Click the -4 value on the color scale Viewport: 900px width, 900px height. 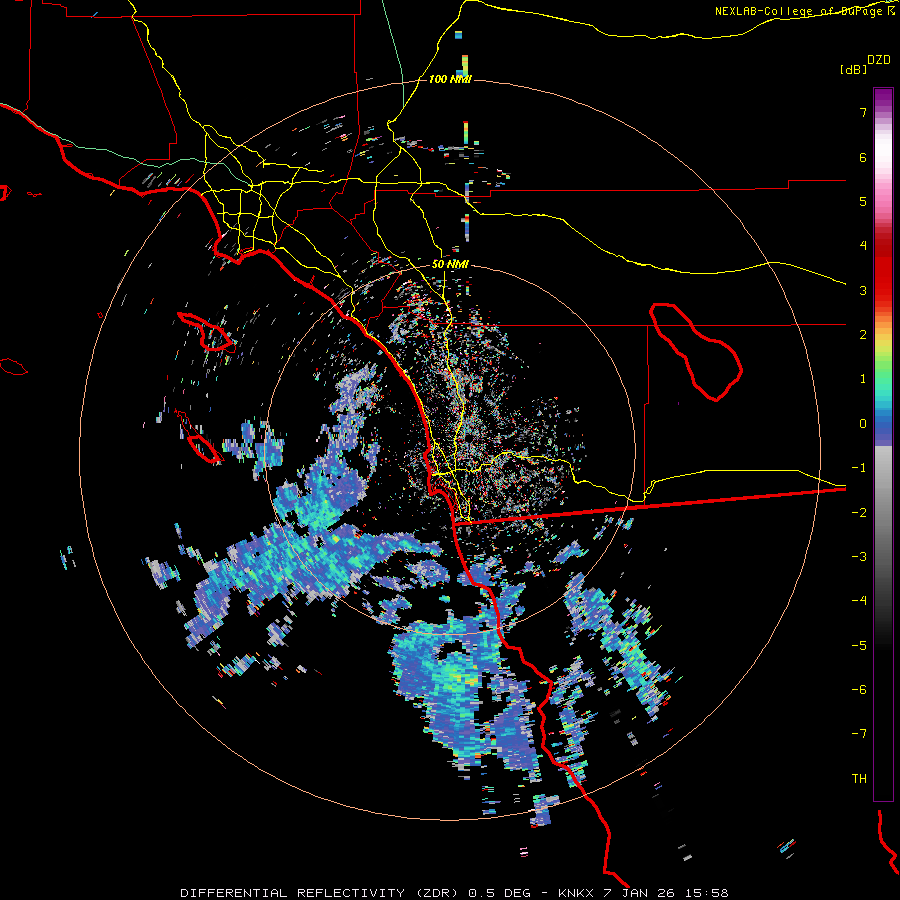pyautogui.click(x=859, y=601)
